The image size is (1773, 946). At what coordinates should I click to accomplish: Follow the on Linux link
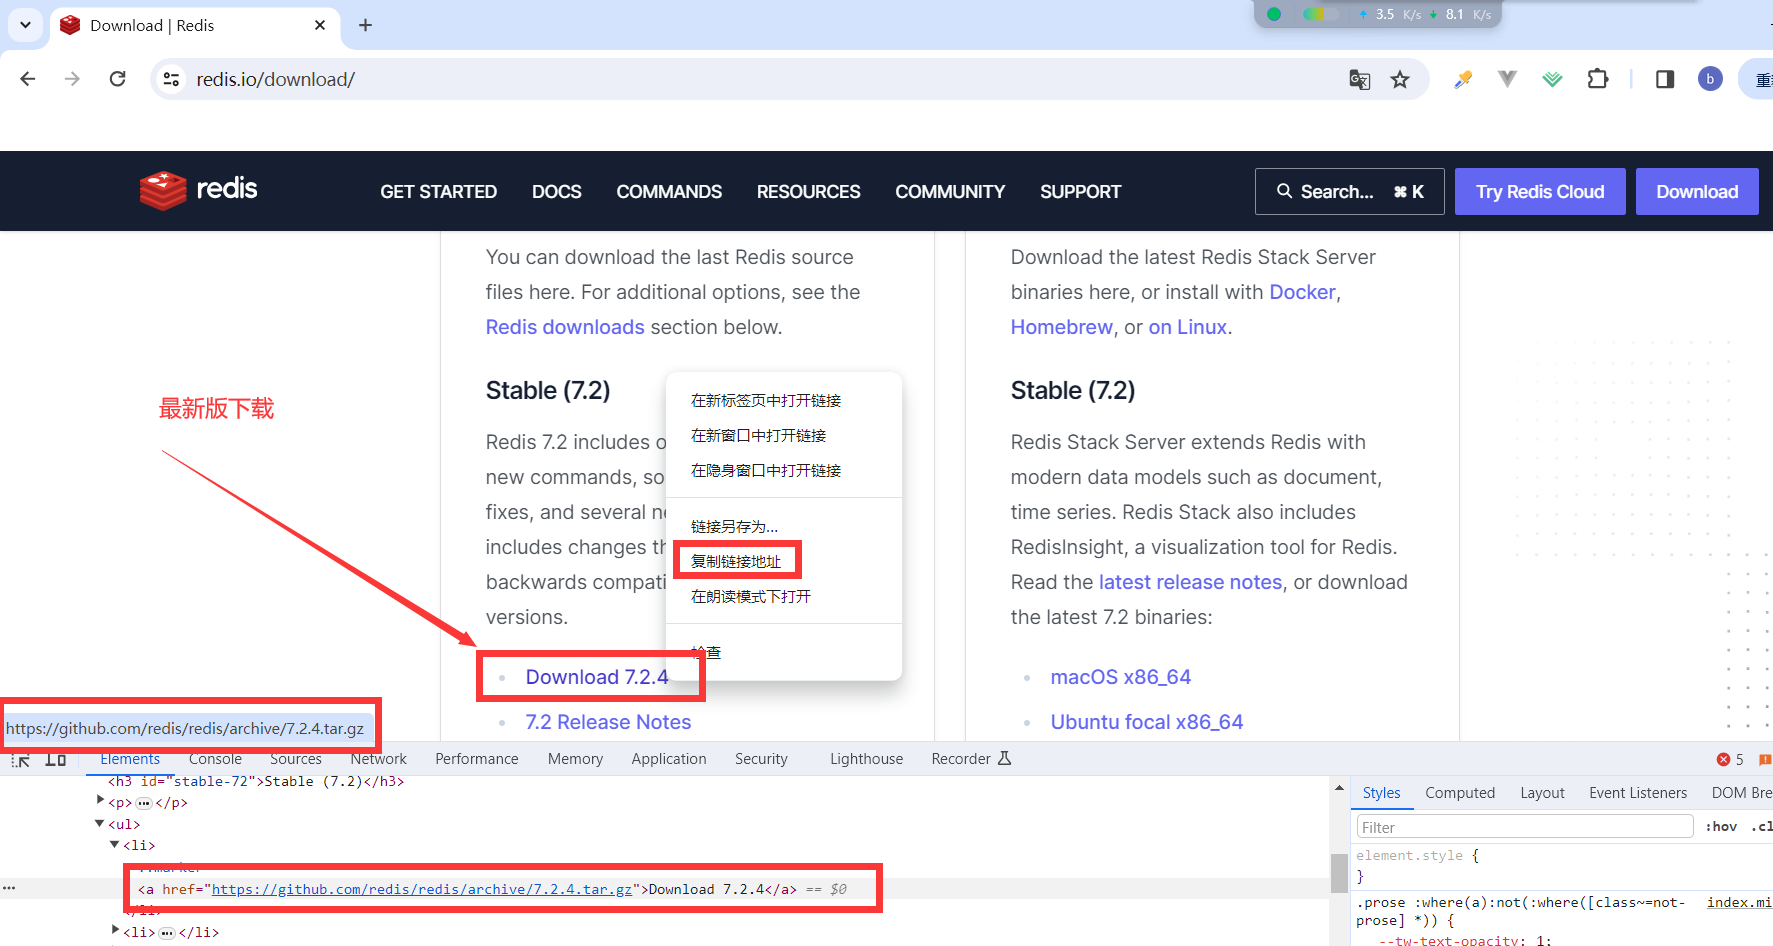click(1187, 327)
